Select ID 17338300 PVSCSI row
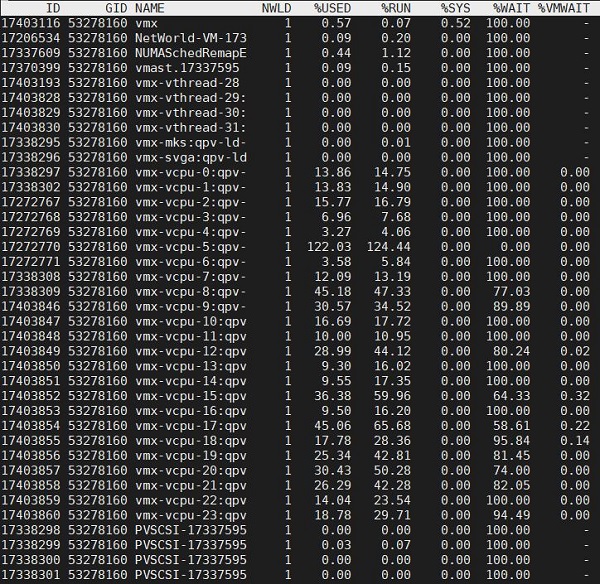Image resolution: width=600 pixels, height=584 pixels. 31,560
